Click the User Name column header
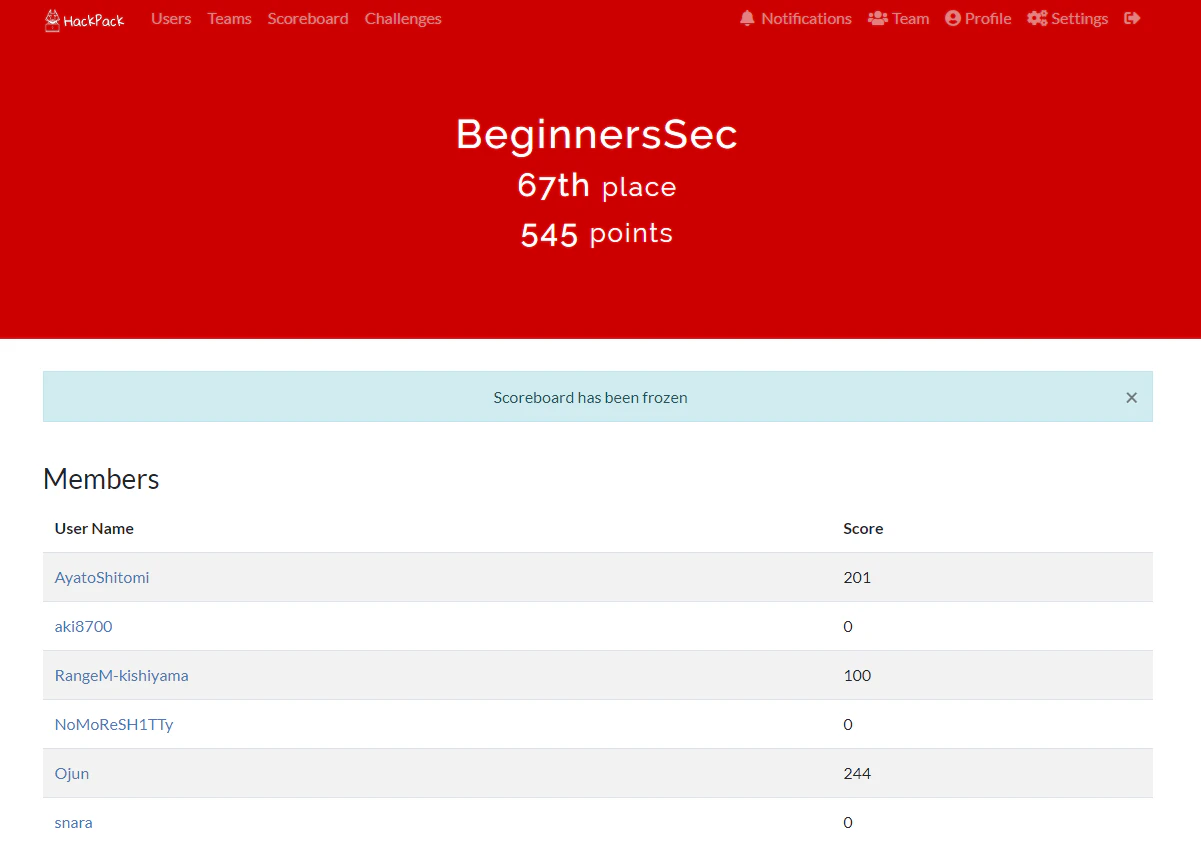 [94, 528]
